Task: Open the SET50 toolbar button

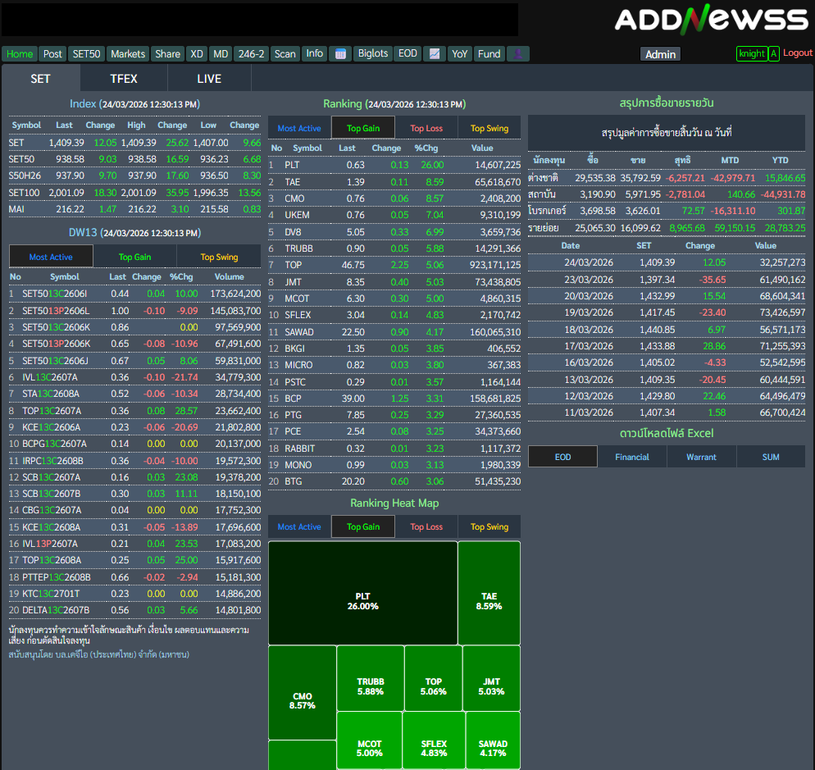Action: click(86, 54)
